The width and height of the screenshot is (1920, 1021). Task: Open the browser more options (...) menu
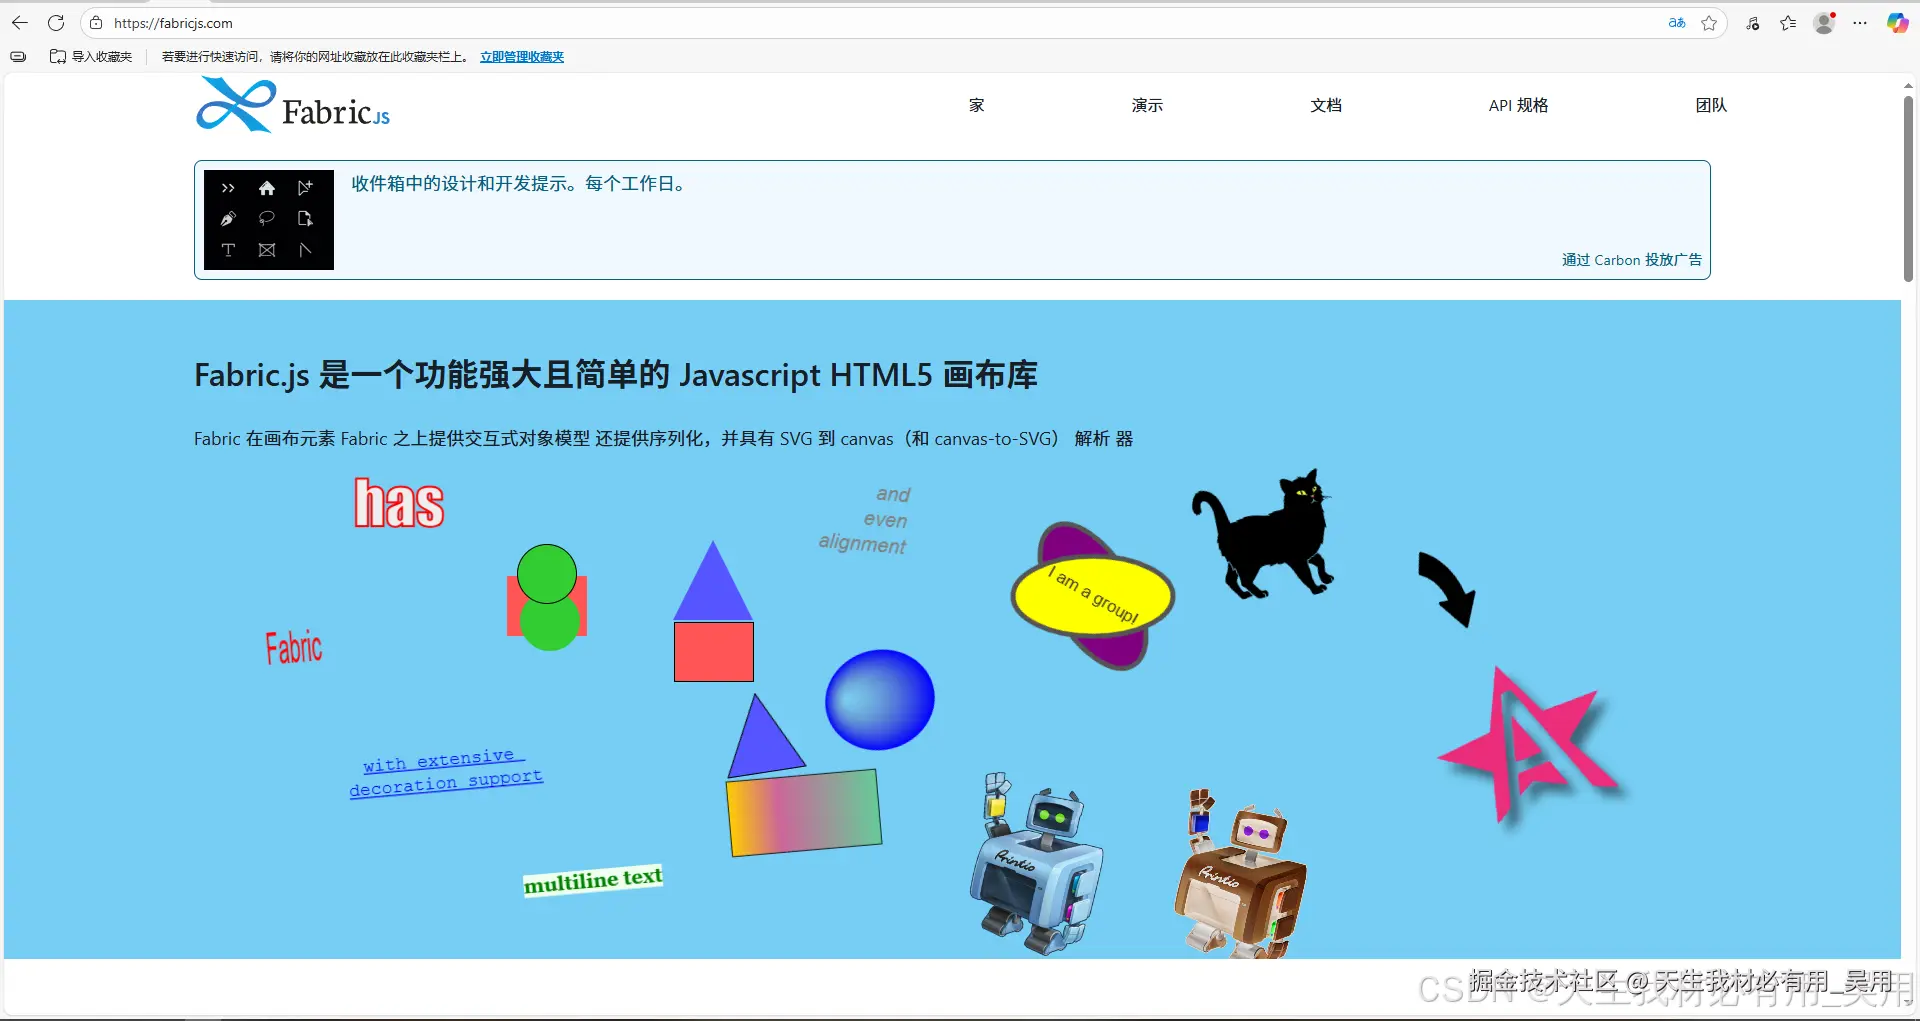point(1861,23)
